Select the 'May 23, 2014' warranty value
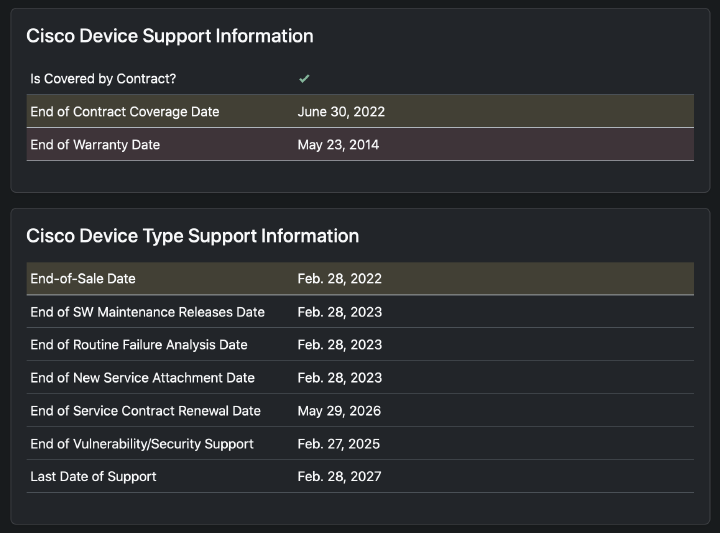 click(x=338, y=145)
